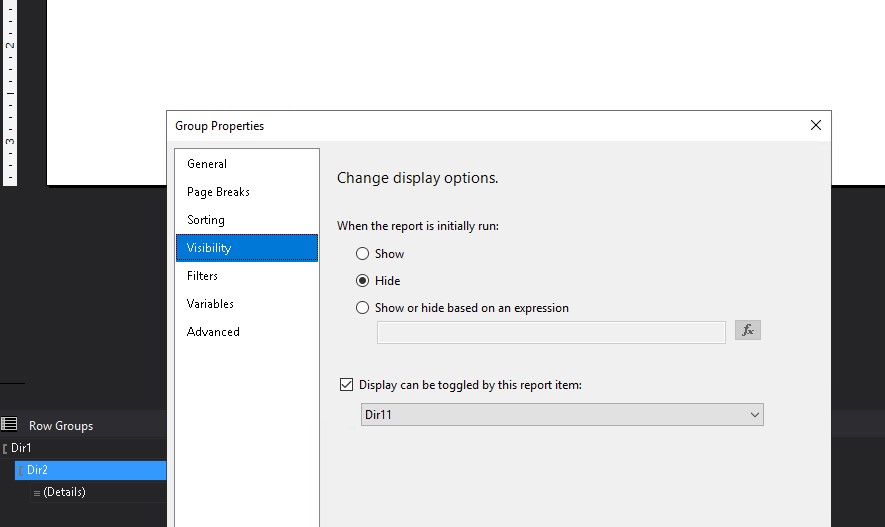This screenshot has width=885, height=527.
Task: Select the Show radio button
Action: [362, 254]
